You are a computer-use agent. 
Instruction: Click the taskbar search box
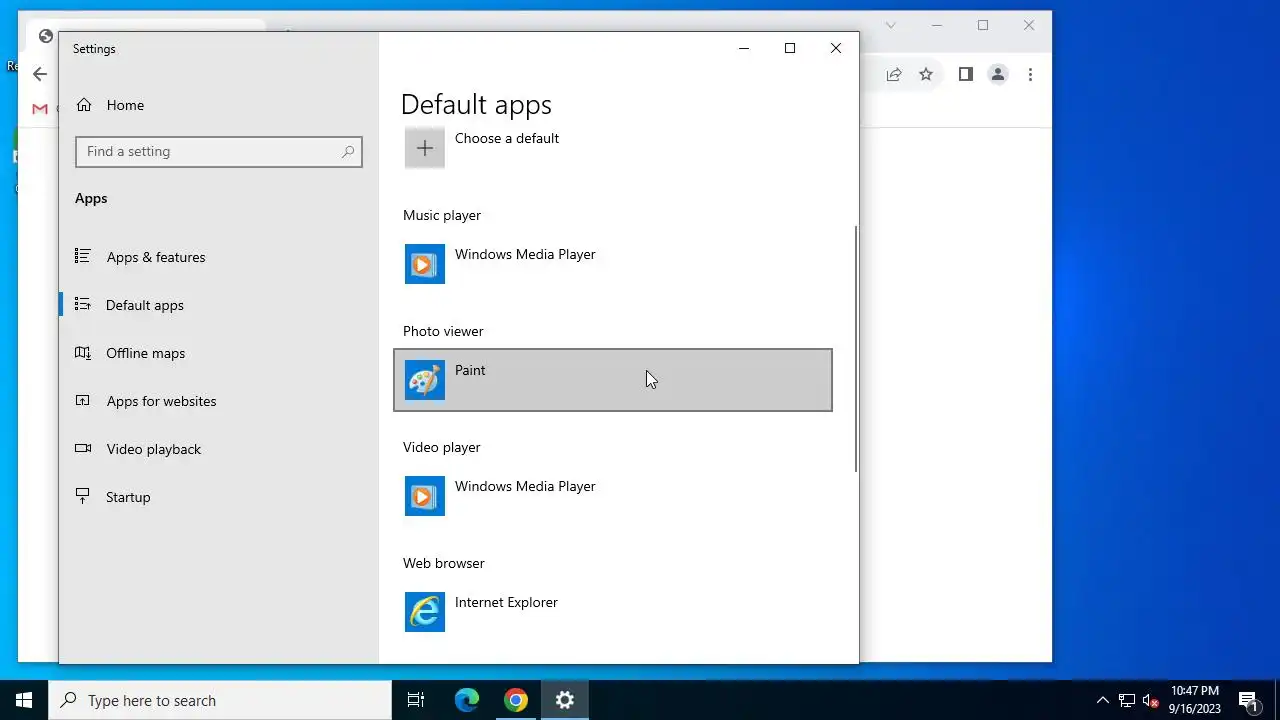[x=220, y=700]
